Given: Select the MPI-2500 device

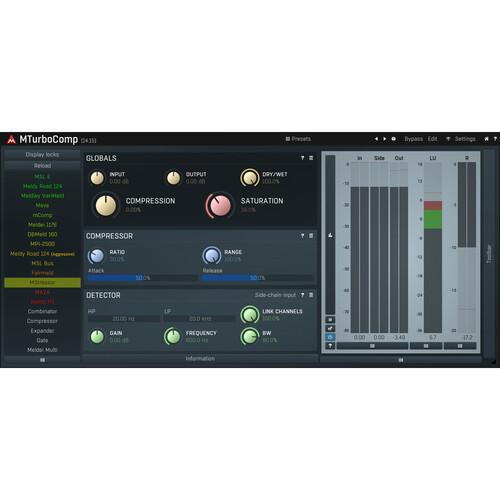Looking at the screenshot, I should [x=42, y=244].
